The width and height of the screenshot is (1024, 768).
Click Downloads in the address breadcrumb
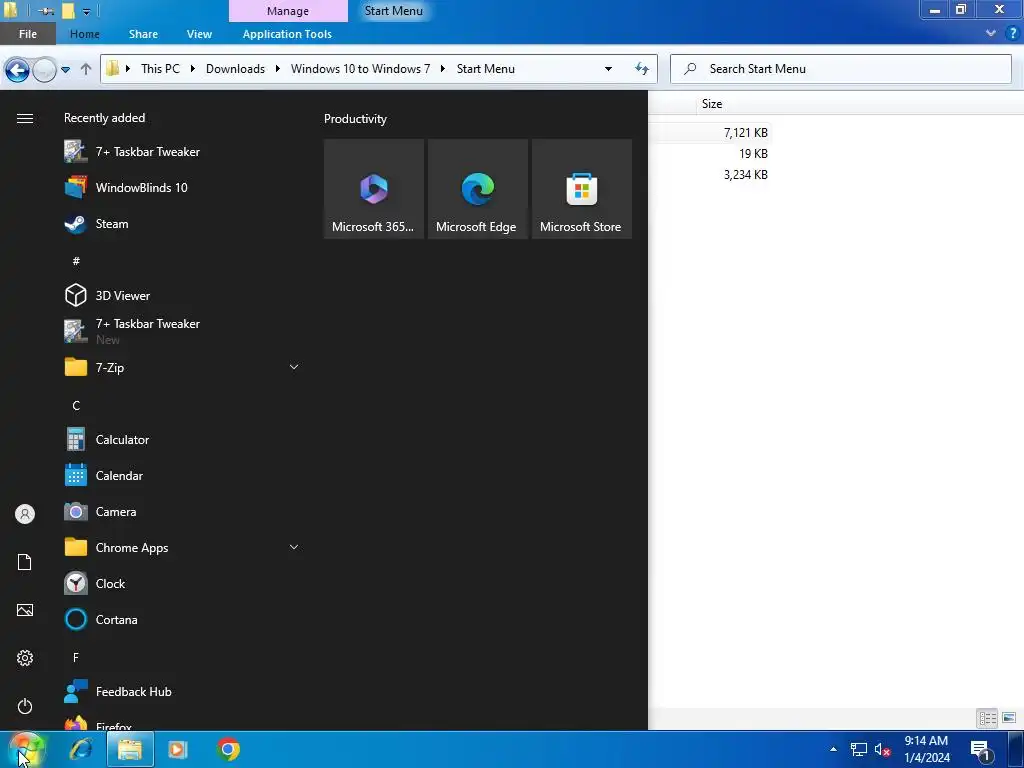tap(235, 69)
